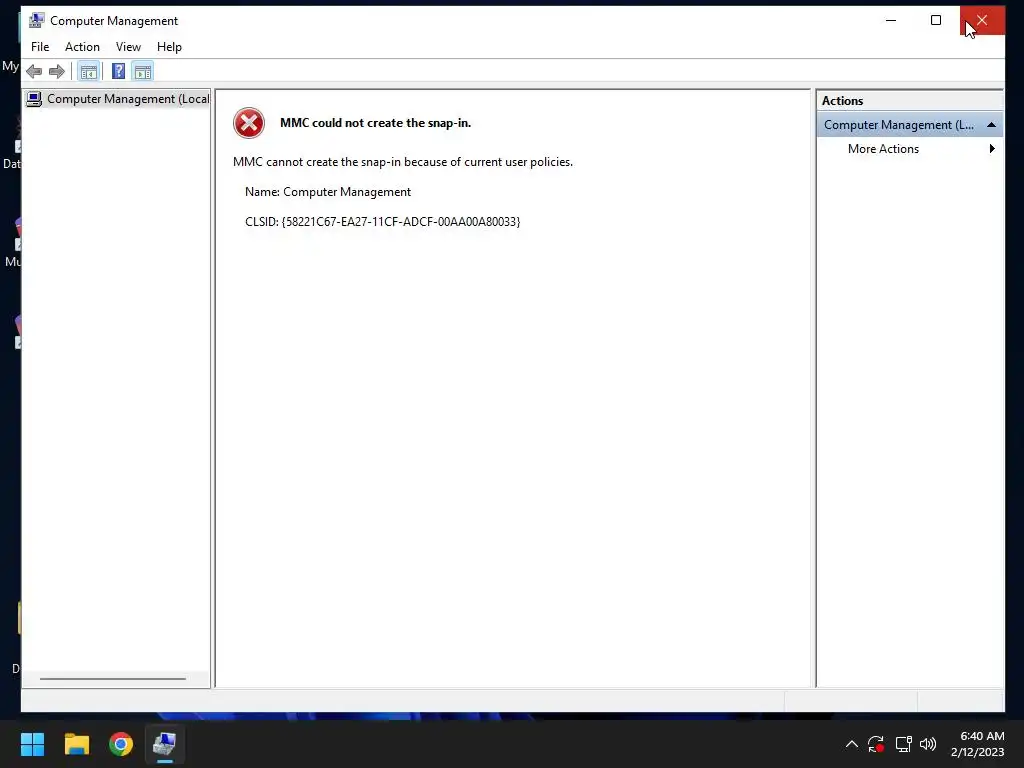Open the taskbar clock and date

(978, 744)
